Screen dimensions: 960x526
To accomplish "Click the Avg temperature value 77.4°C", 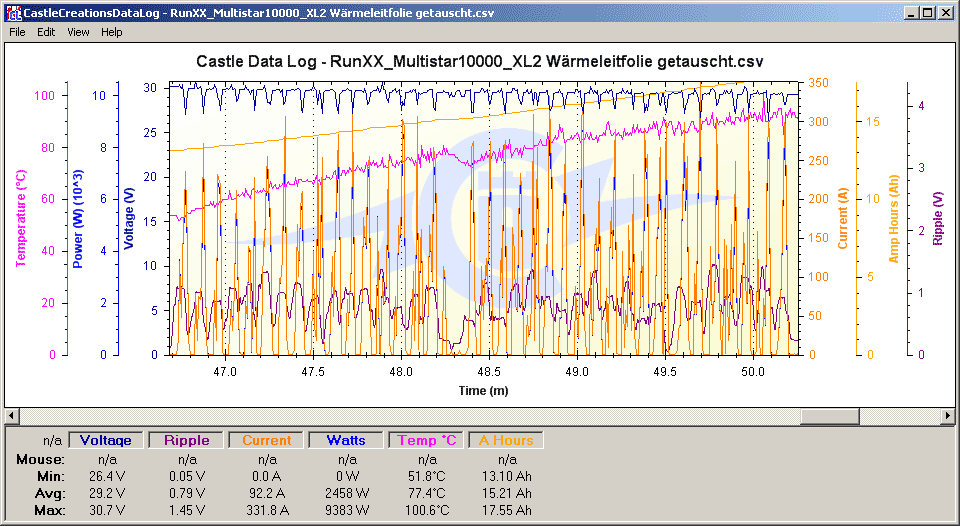I will coord(427,493).
